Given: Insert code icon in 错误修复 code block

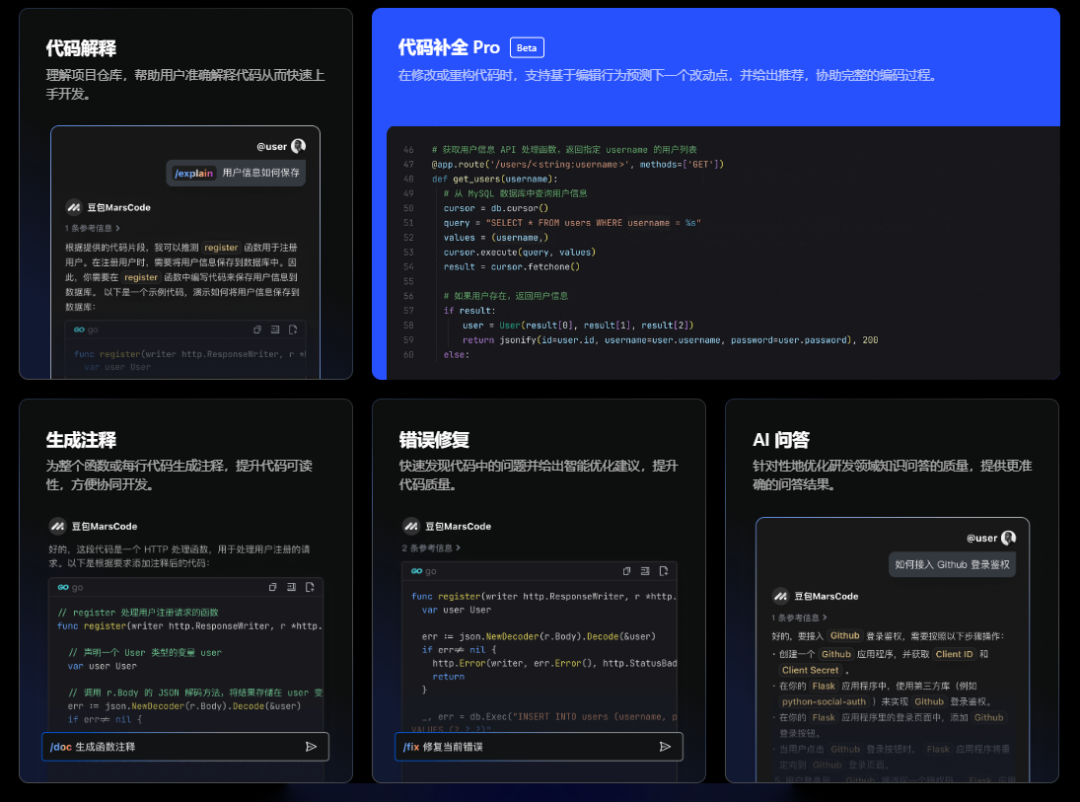Looking at the screenshot, I should 645,570.
